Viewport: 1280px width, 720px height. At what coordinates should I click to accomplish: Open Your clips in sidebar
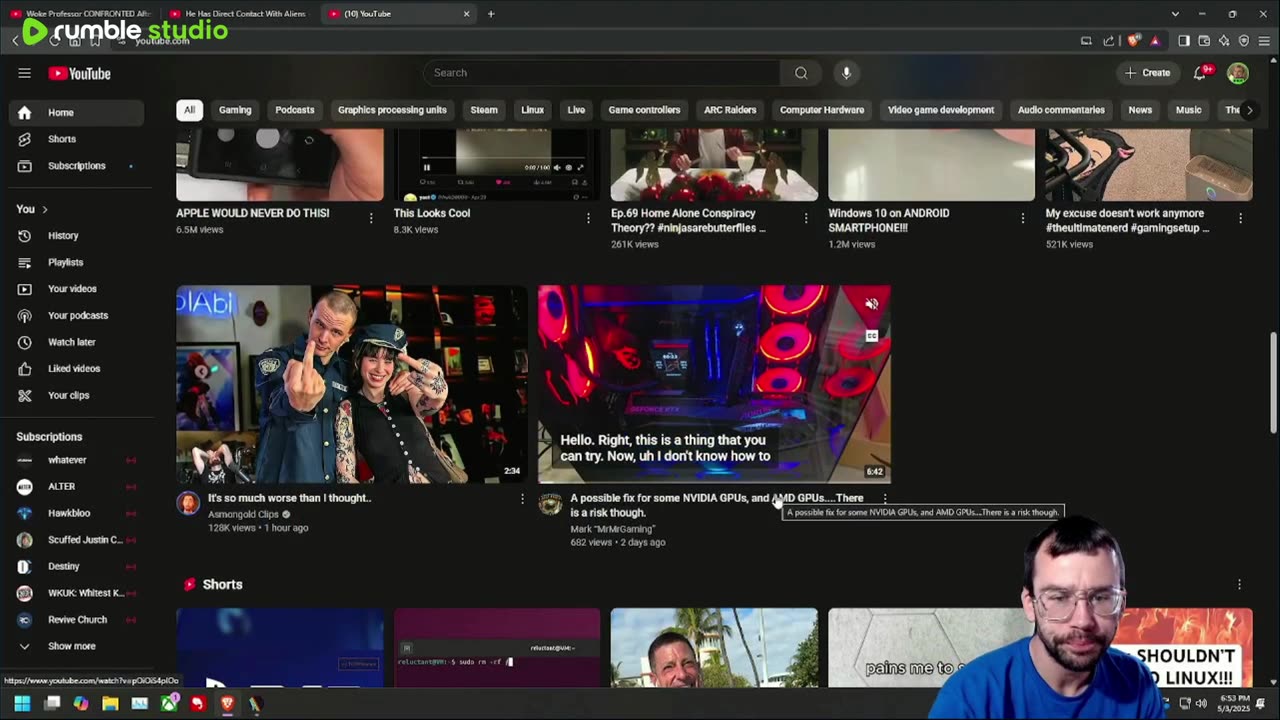tap(77, 395)
